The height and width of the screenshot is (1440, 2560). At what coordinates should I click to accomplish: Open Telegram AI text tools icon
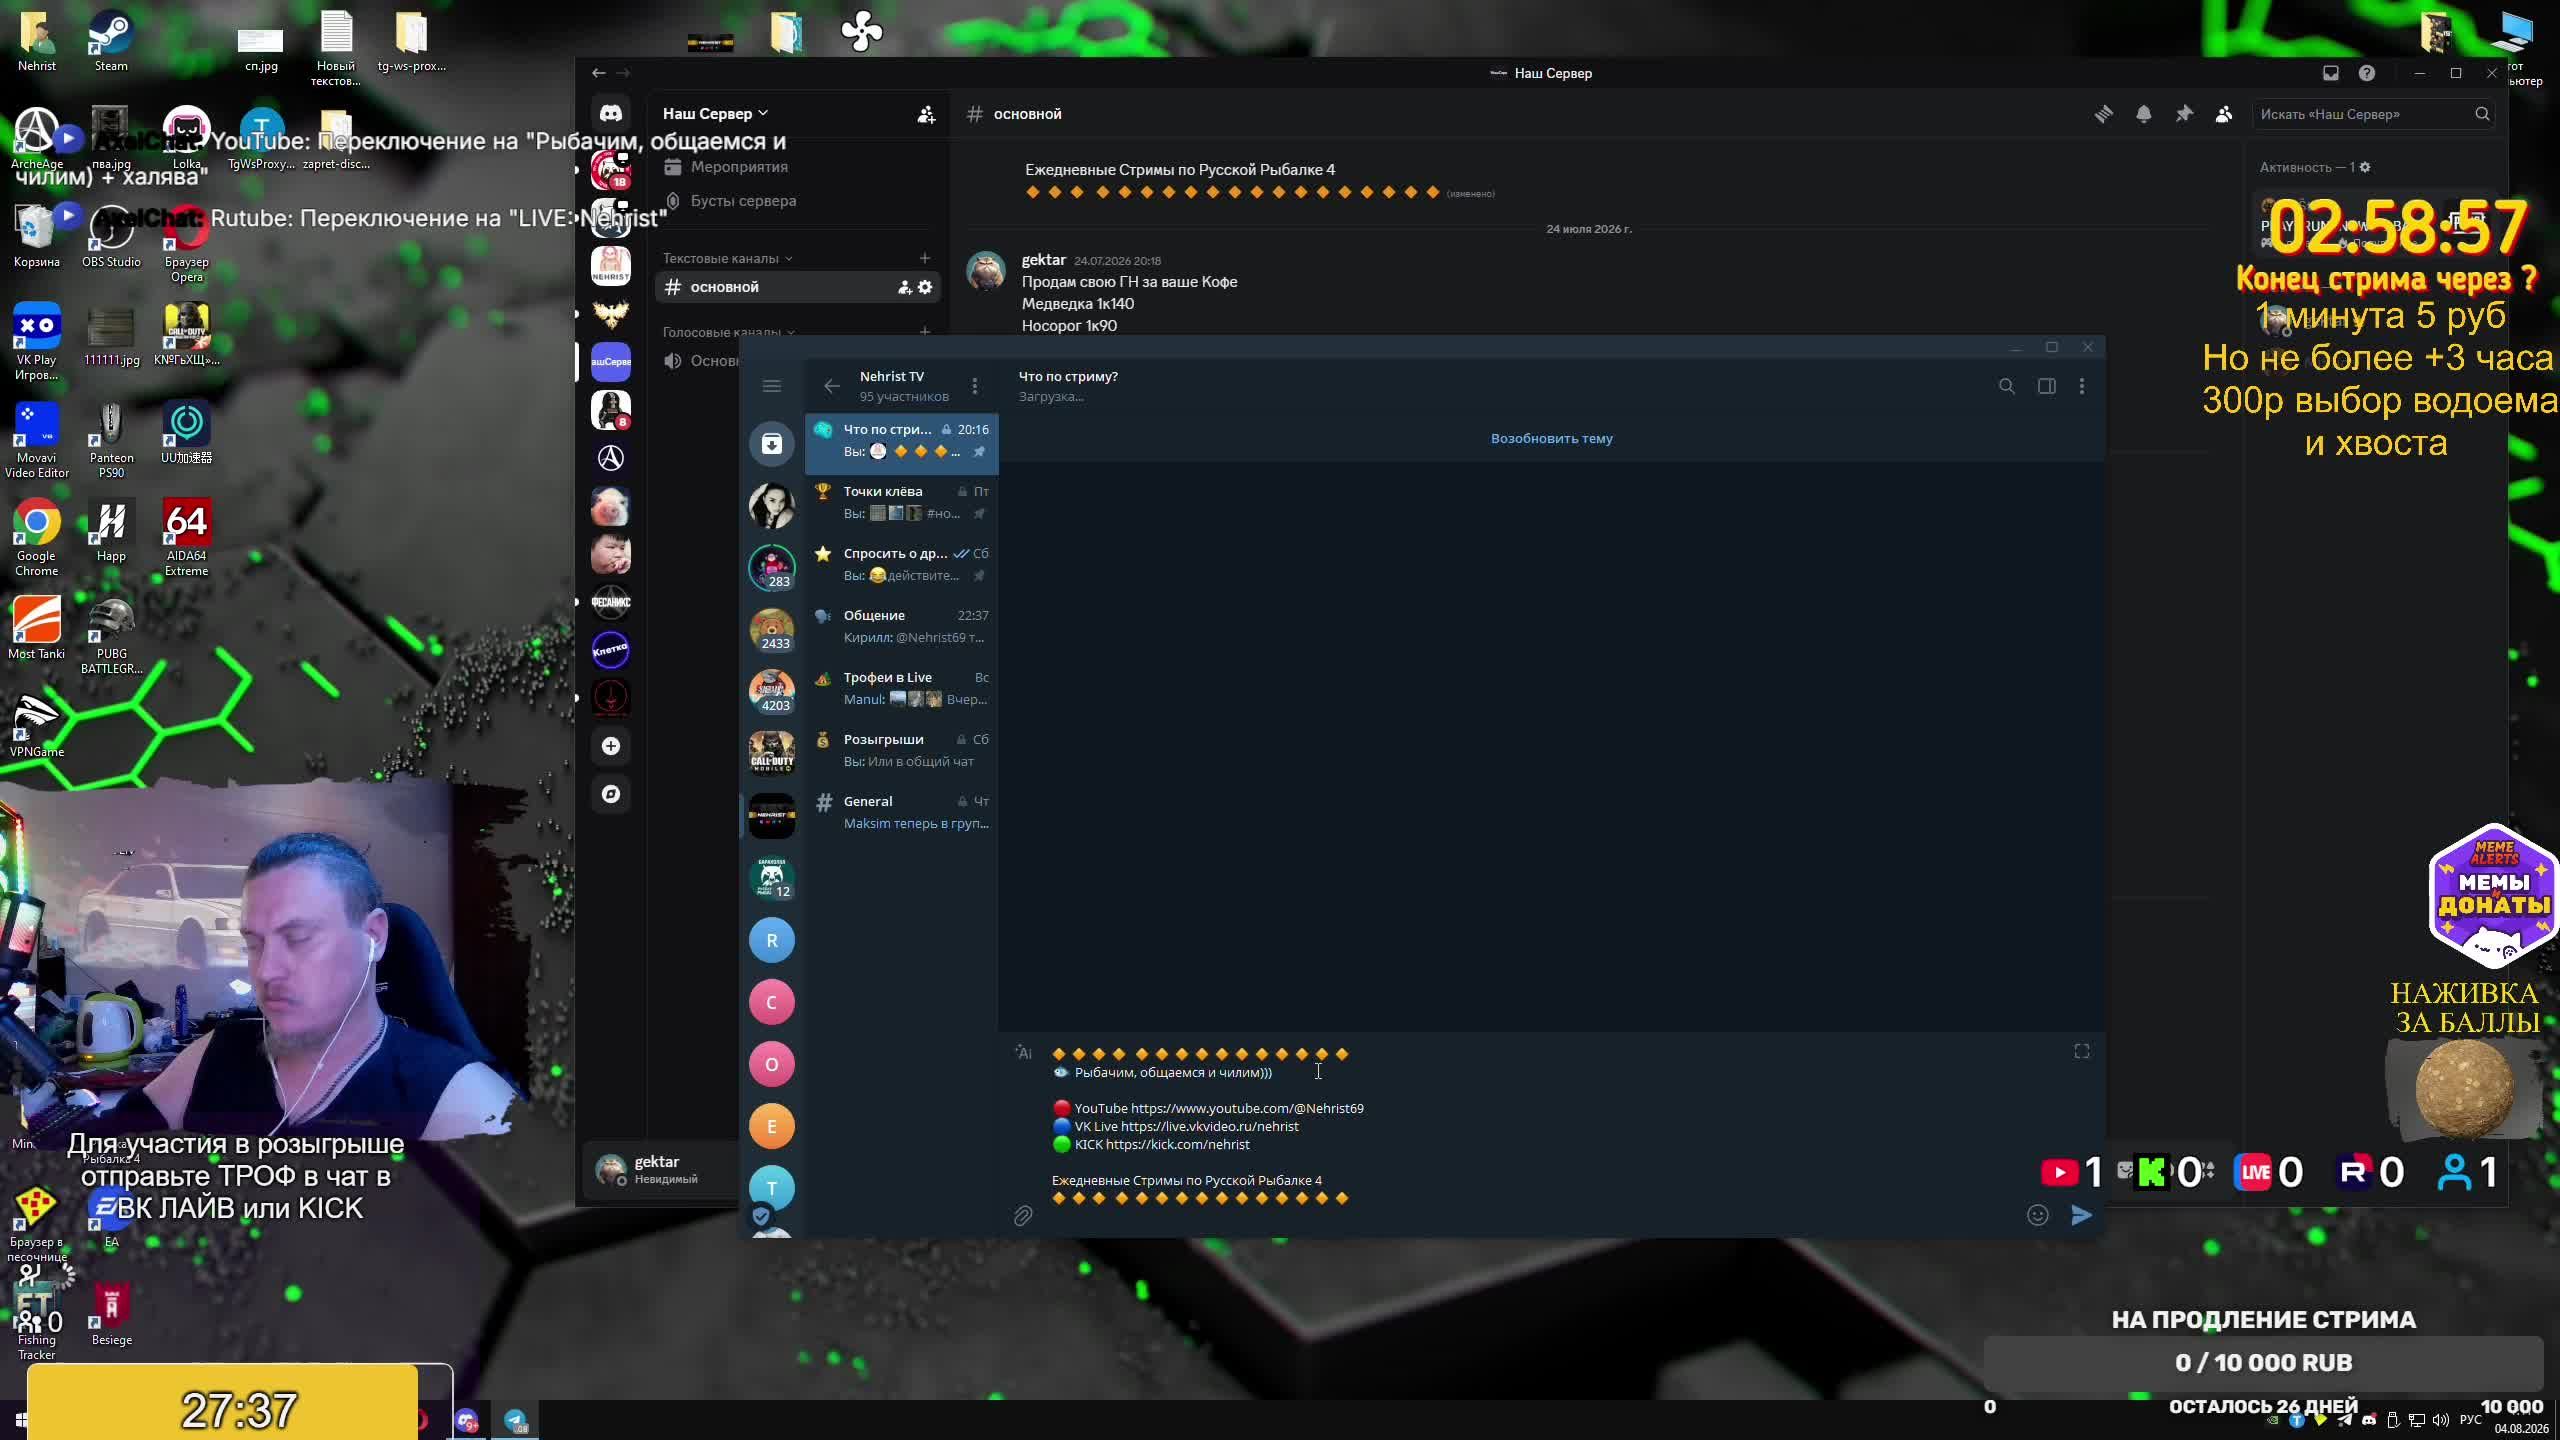[x=1023, y=1052]
